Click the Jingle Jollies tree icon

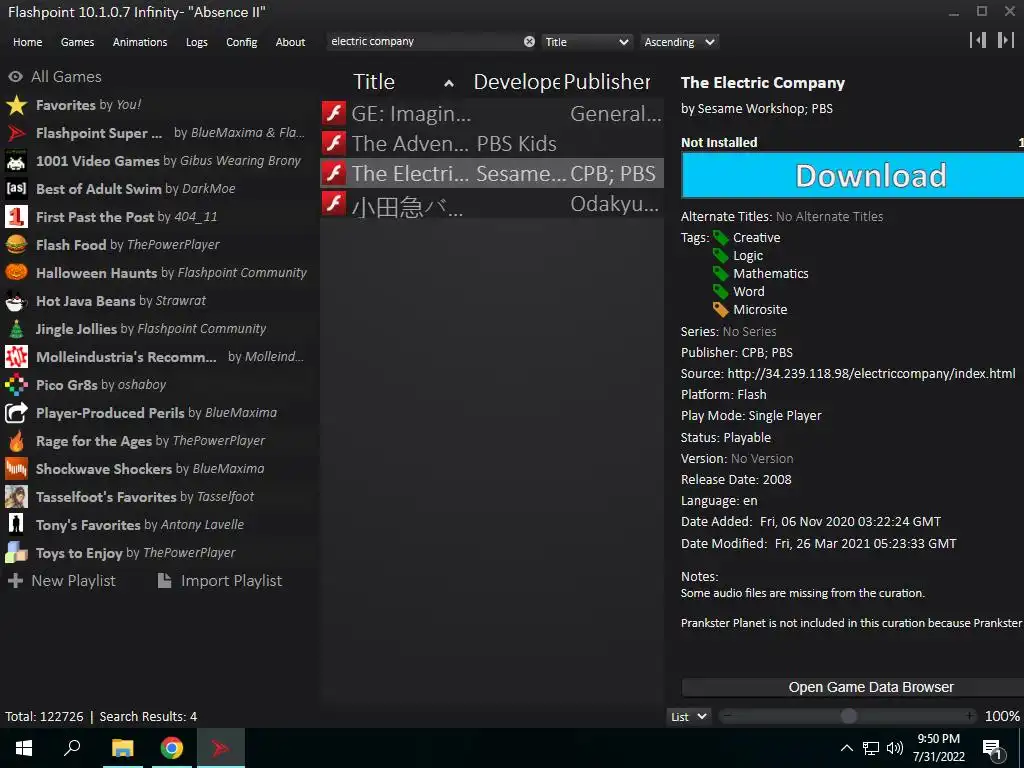pos(16,329)
